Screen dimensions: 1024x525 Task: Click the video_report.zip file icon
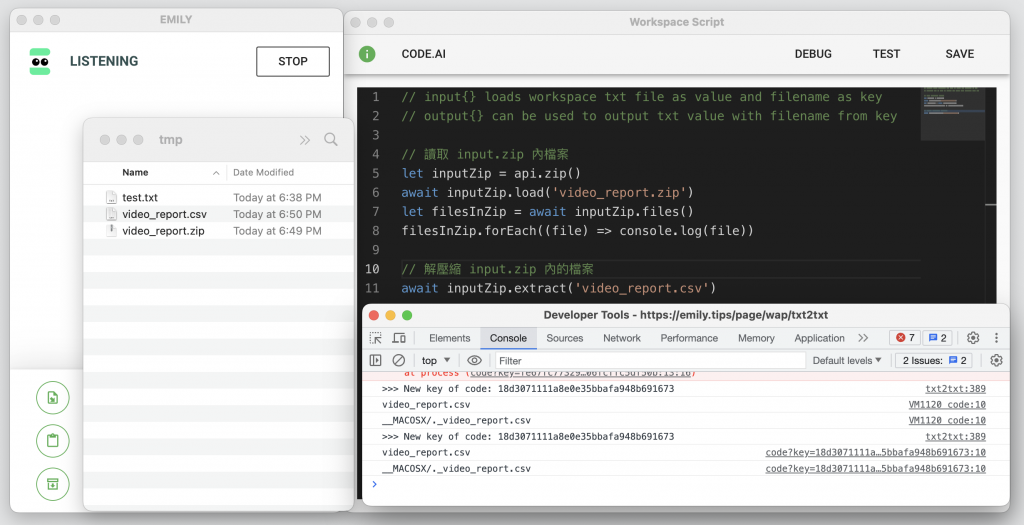point(111,231)
